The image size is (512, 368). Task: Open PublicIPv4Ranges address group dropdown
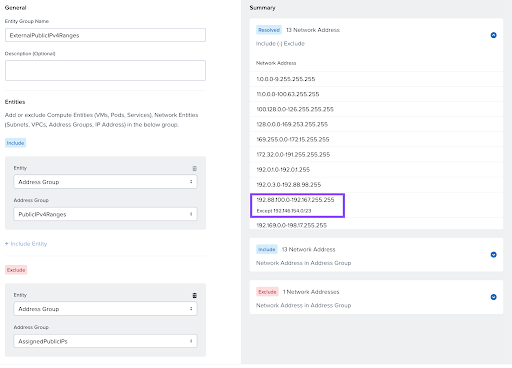point(105,214)
